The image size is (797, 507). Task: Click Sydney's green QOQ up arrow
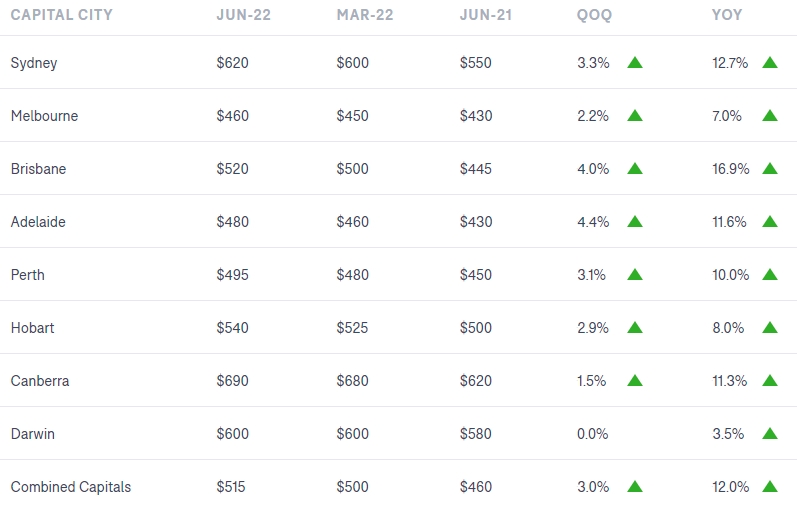click(635, 63)
